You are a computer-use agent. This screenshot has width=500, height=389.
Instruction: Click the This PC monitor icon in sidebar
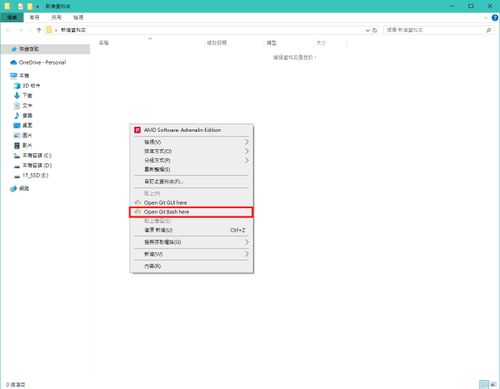coord(14,76)
